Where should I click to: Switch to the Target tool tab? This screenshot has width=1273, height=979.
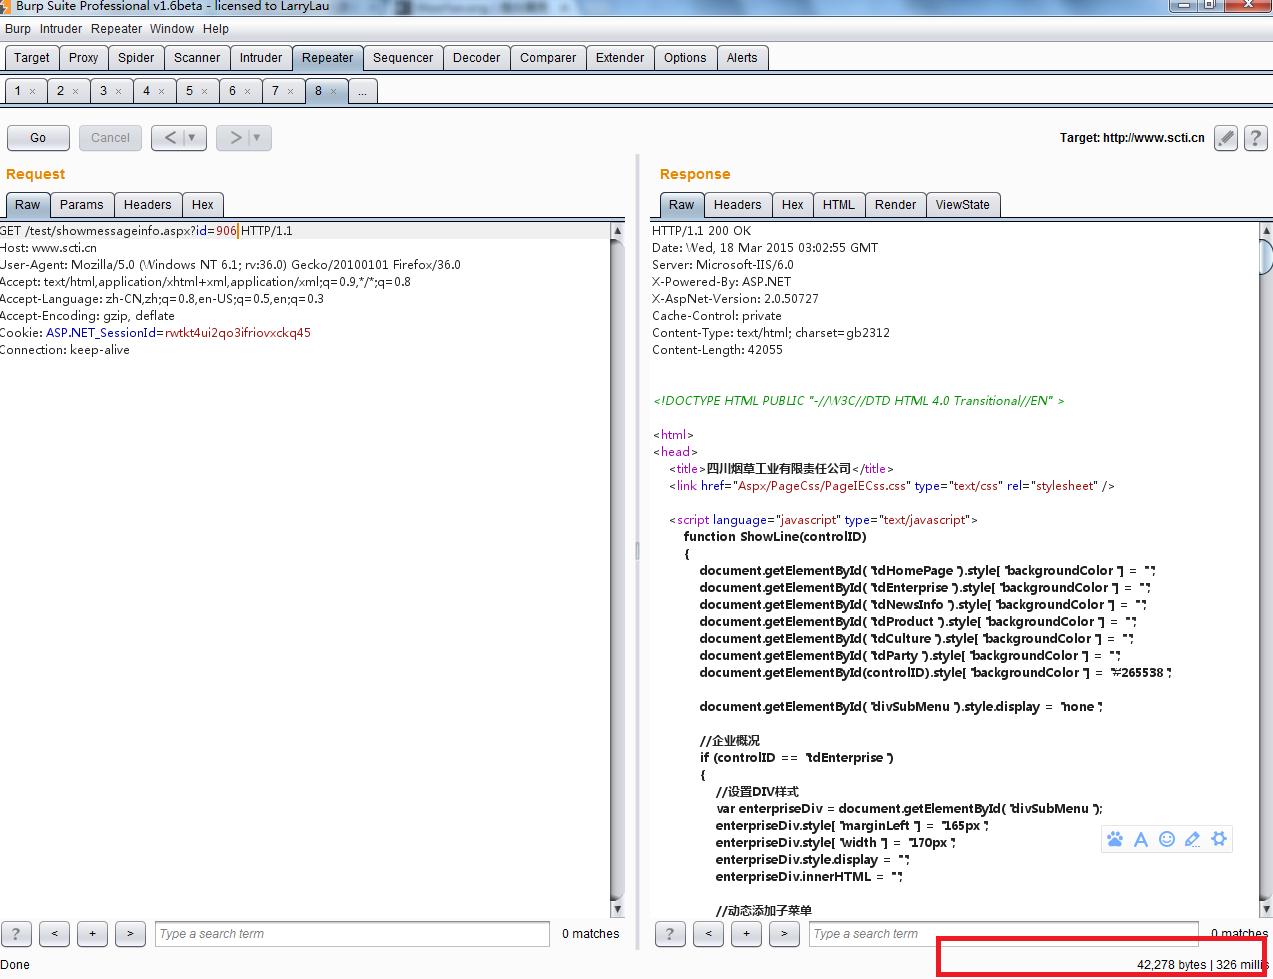pyautogui.click(x=32, y=58)
